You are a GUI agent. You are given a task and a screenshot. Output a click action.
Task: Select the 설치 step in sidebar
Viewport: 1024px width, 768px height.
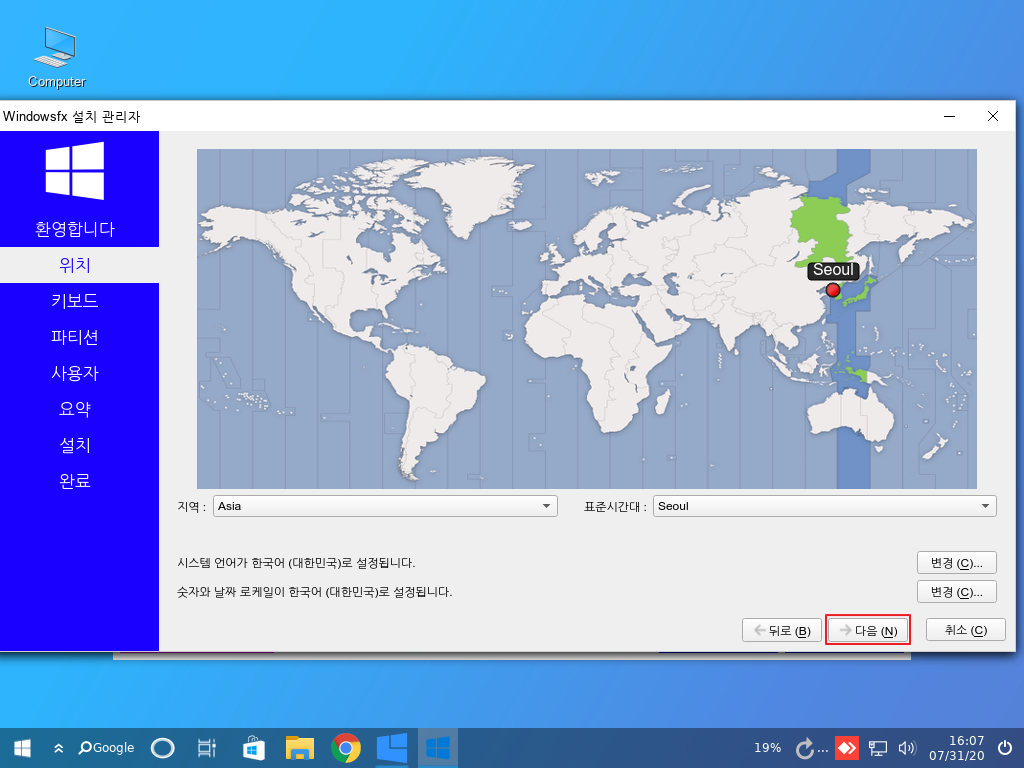[x=74, y=445]
